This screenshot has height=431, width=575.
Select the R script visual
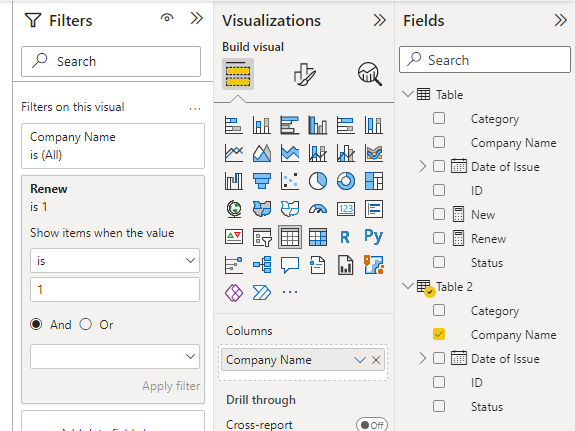346,237
